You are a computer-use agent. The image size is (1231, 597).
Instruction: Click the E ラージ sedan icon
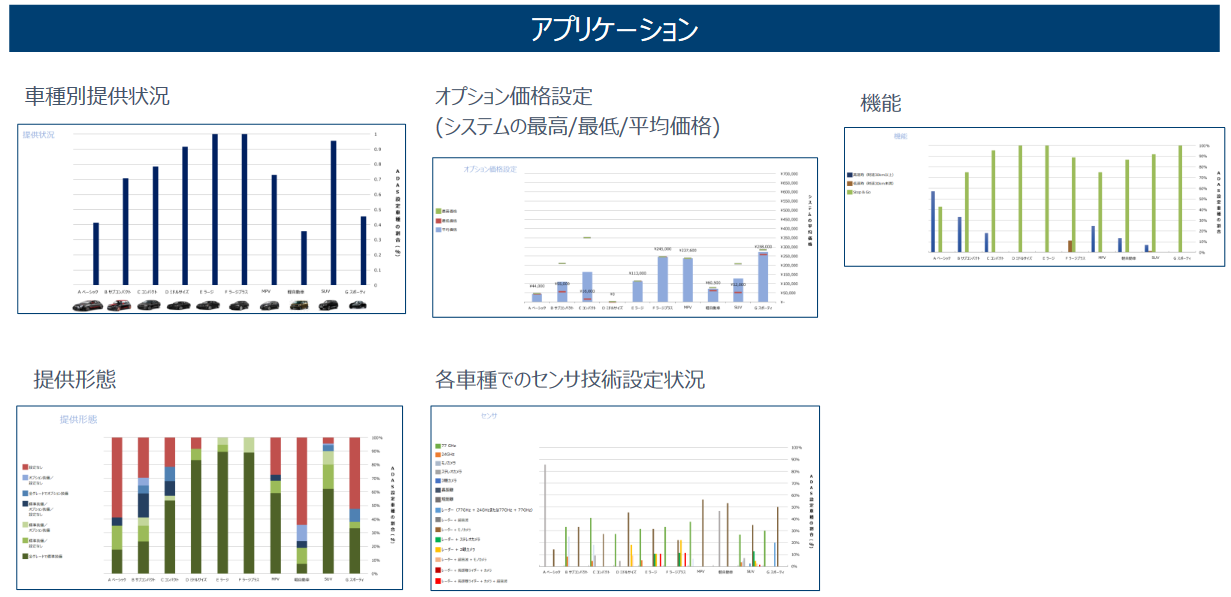click(x=208, y=305)
